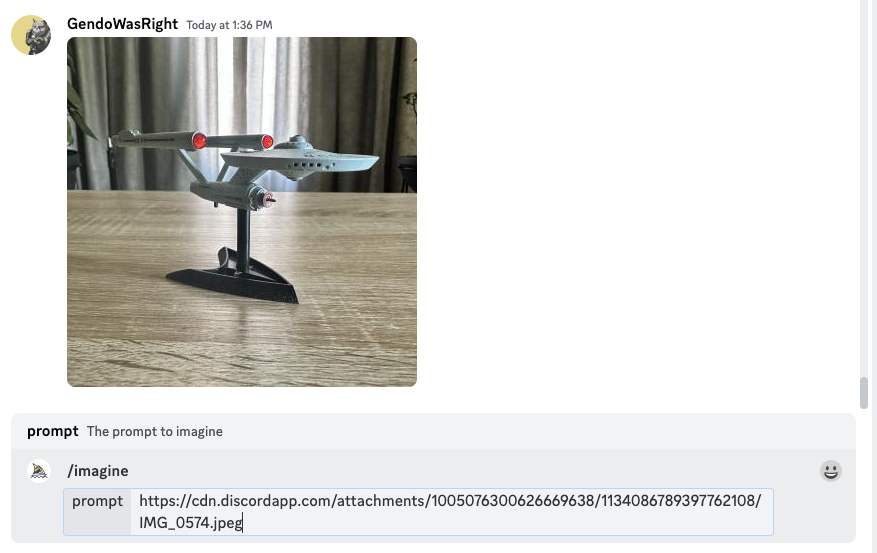Click the scrollbar track below the thumb
Screen dimensions: 877x553
[x=864, y=481]
